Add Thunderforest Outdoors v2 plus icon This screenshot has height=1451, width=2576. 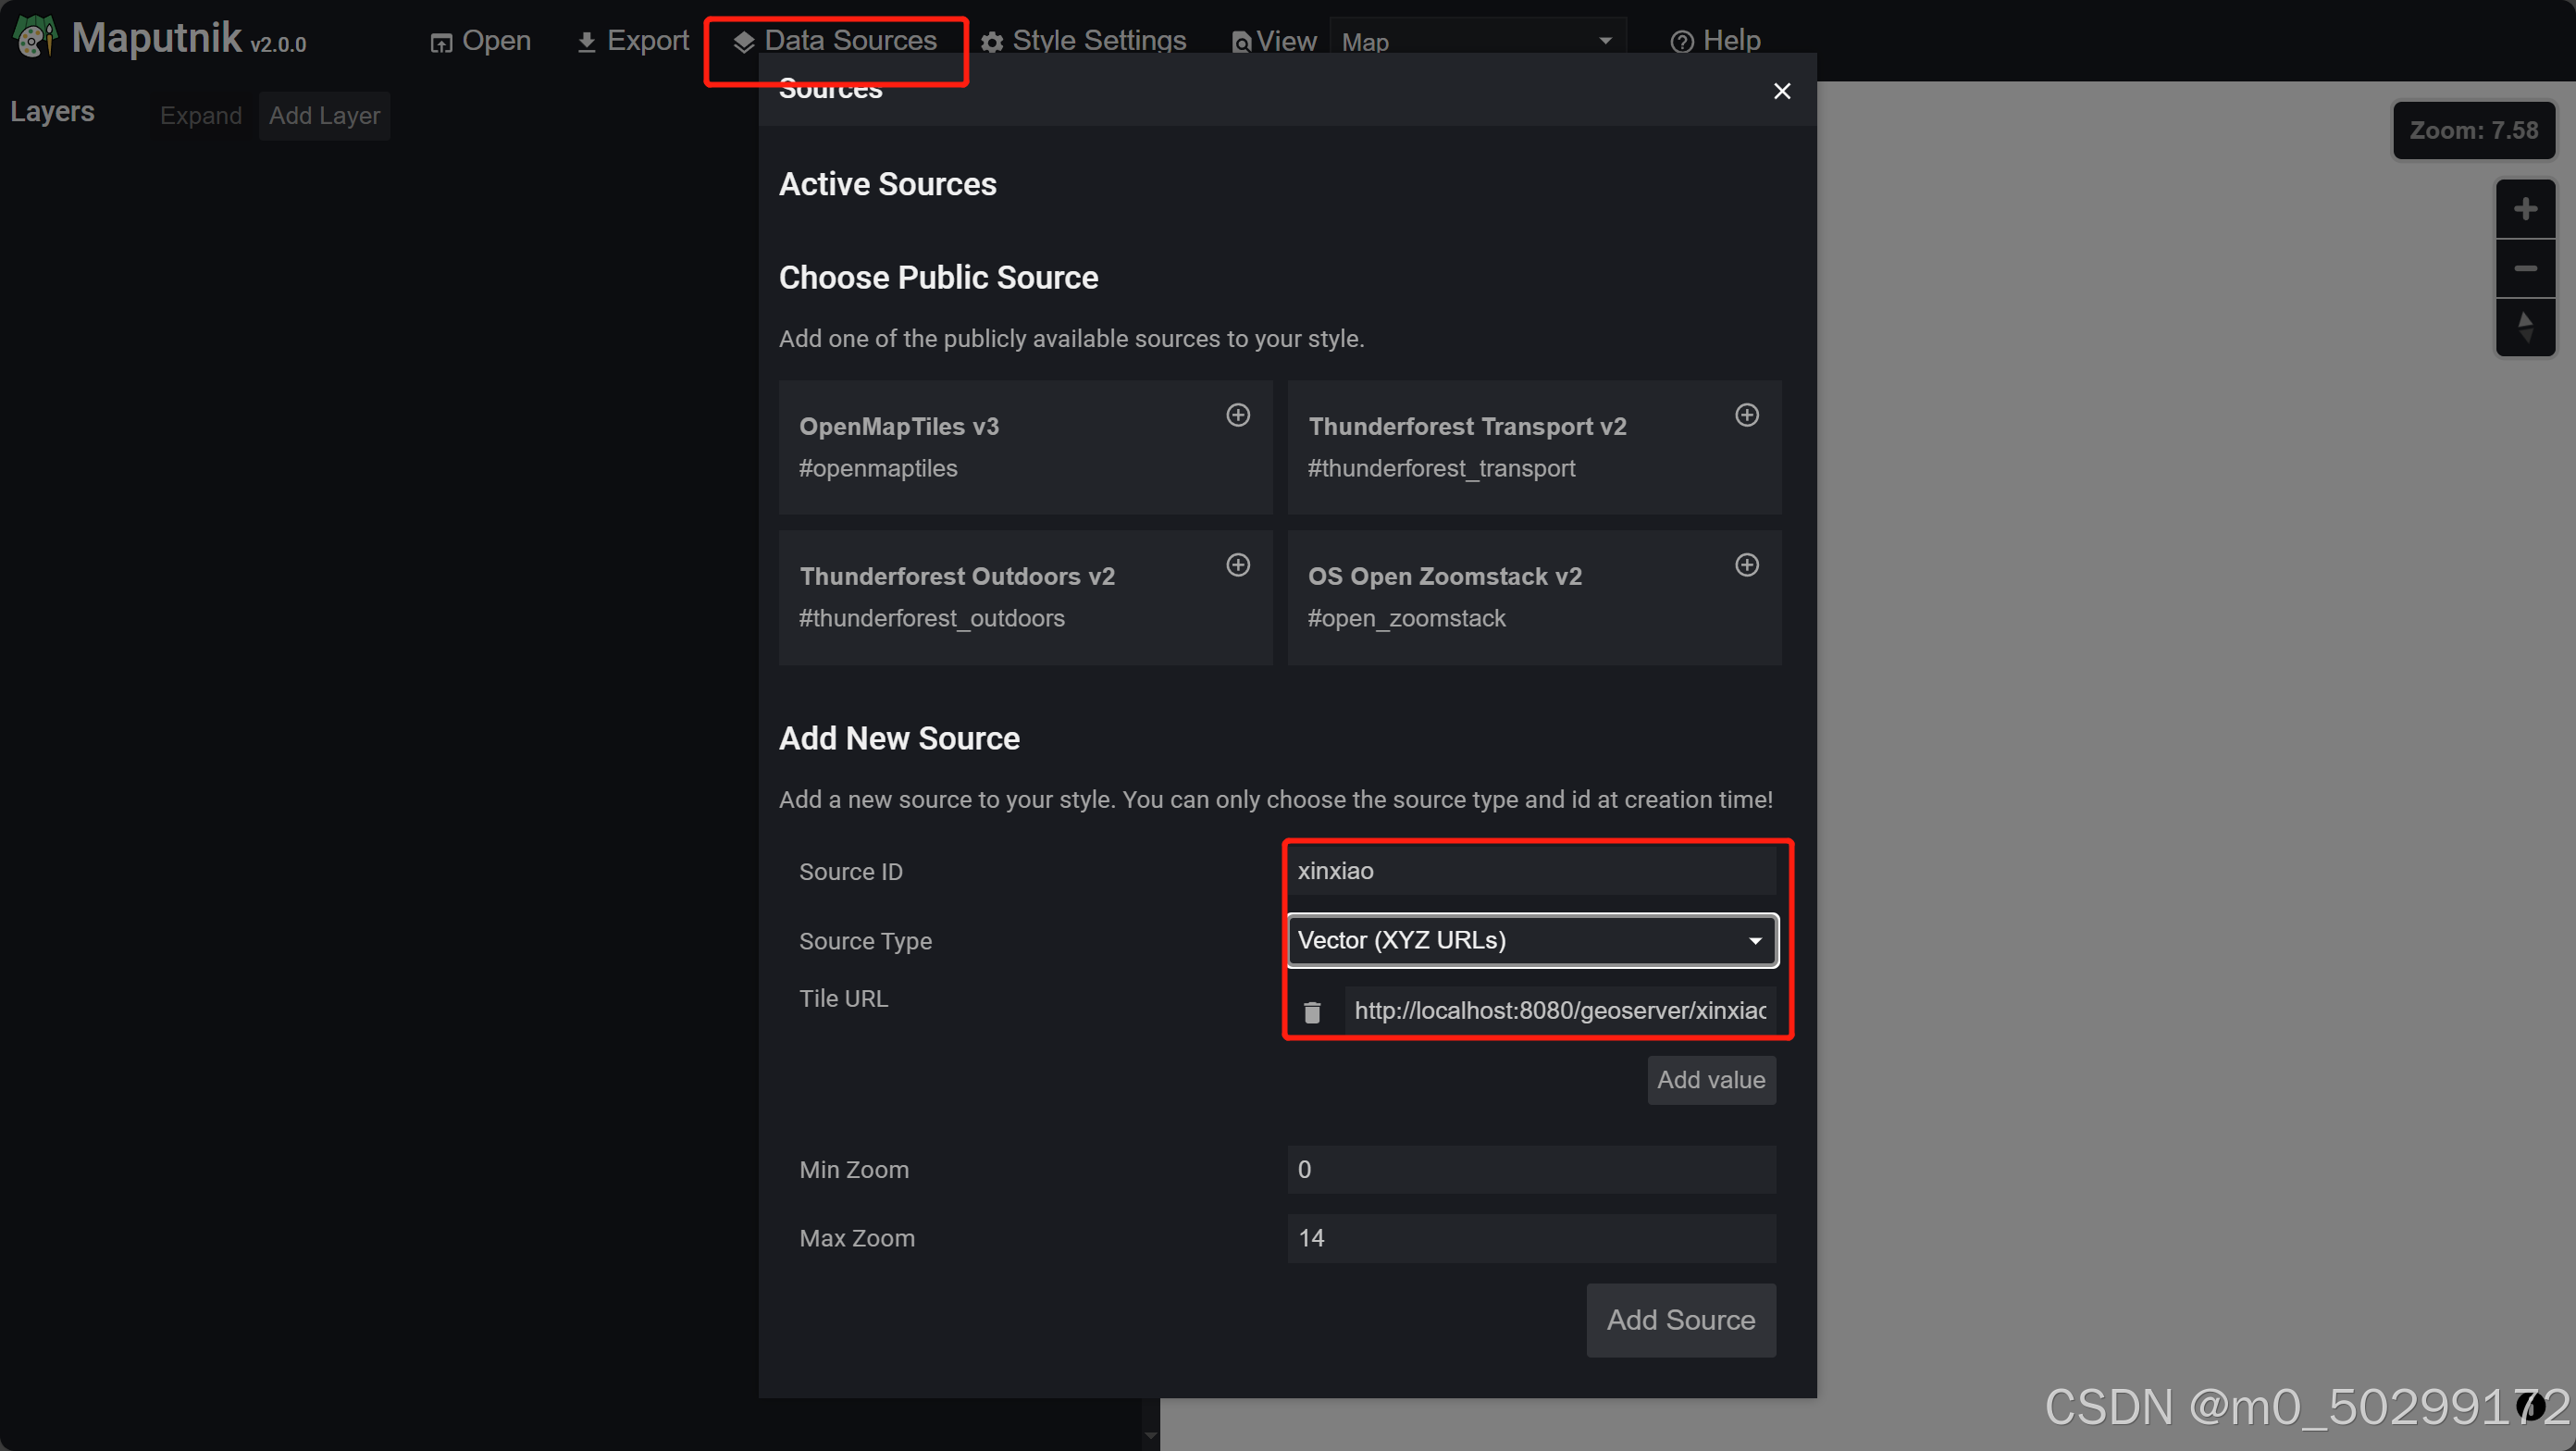[1238, 565]
